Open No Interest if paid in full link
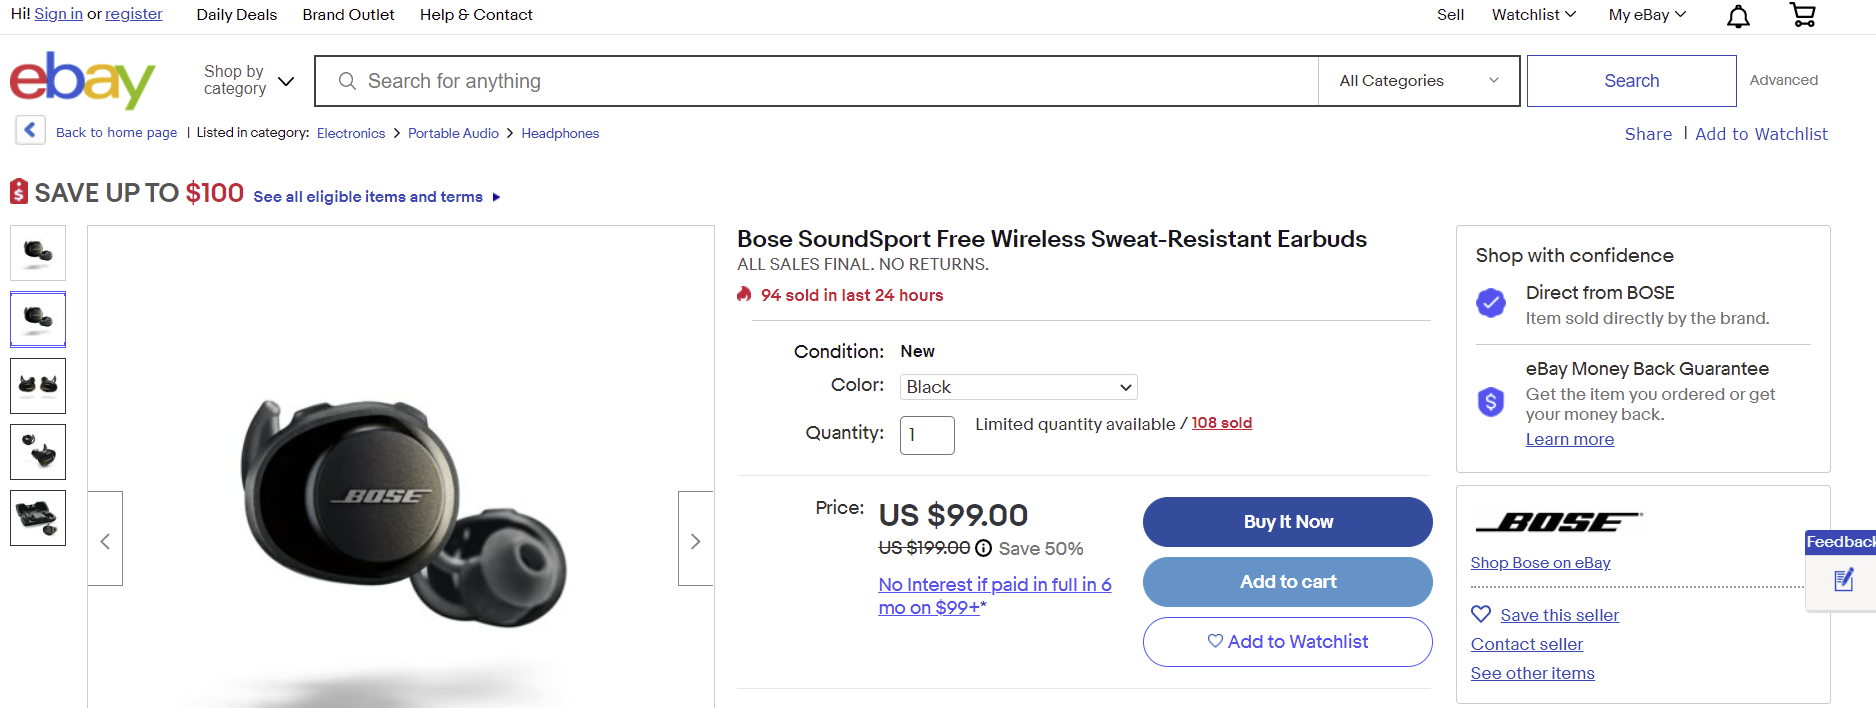Image resolution: width=1876 pixels, height=708 pixels. pos(995,596)
